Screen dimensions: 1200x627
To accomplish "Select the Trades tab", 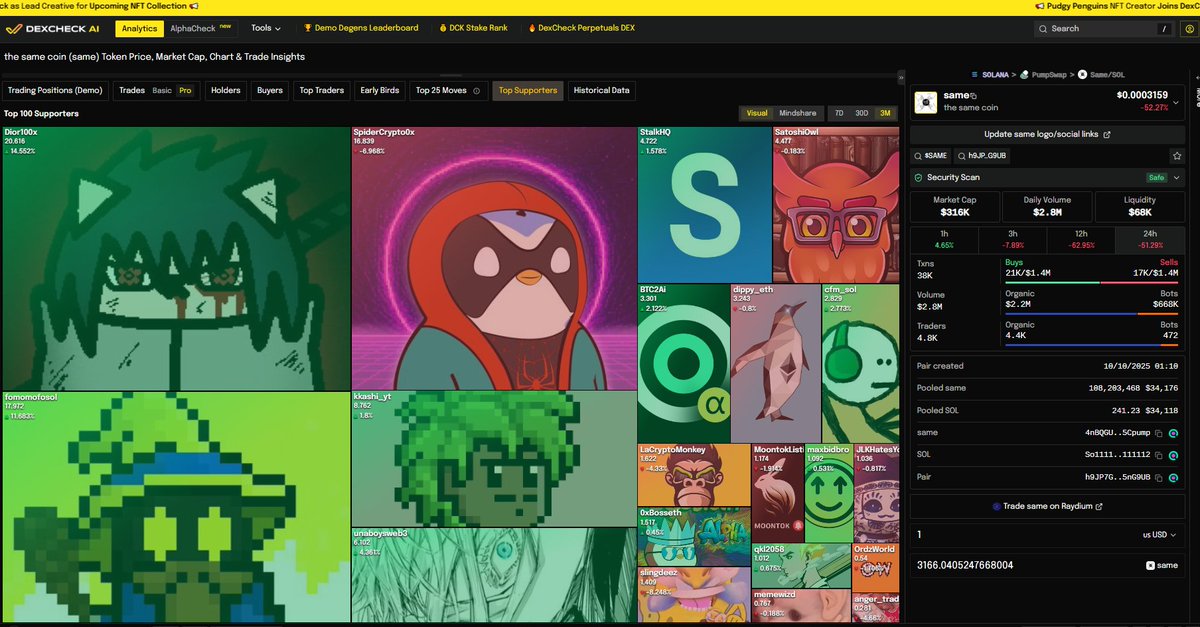I will (x=132, y=90).
